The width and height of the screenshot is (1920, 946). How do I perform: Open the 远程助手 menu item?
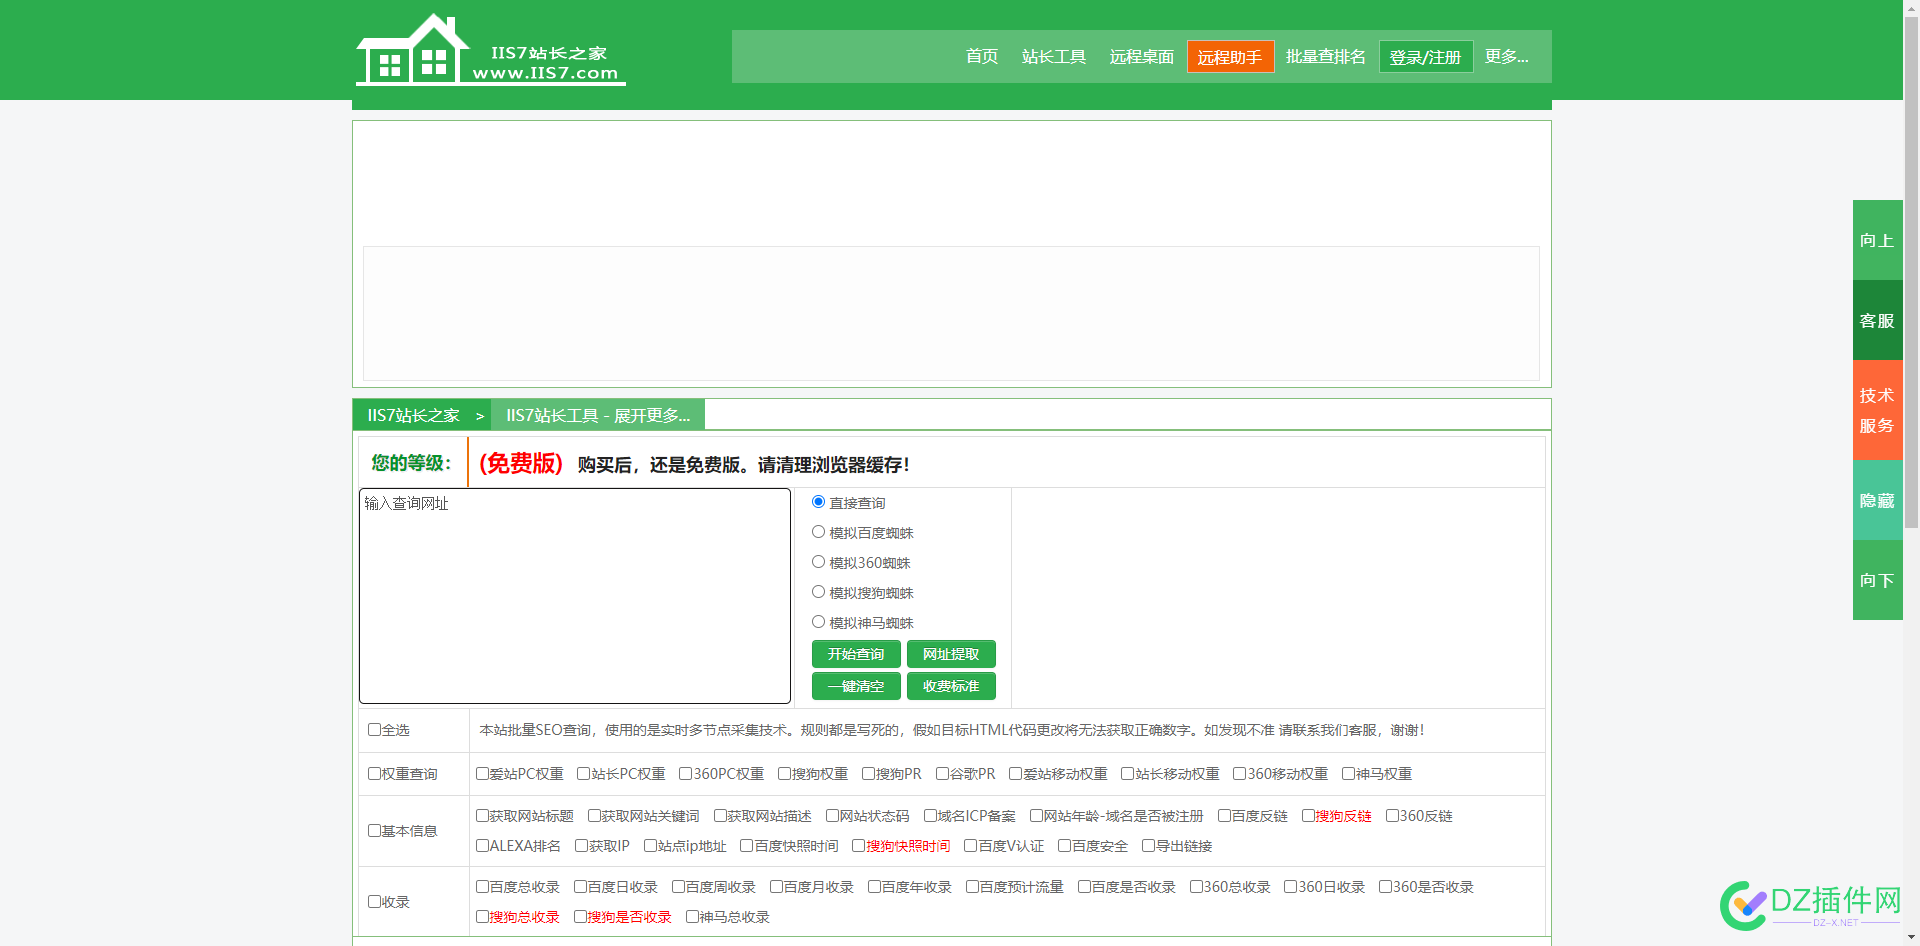click(x=1230, y=57)
